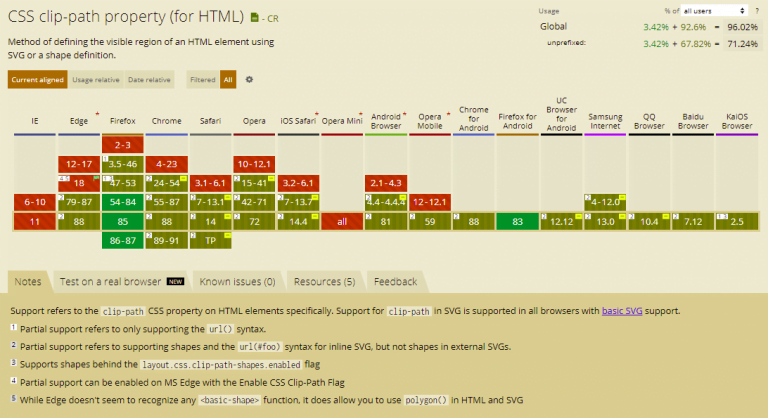The width and height of the screenshot is (768, 418).
Task: Click the Firefox column header
Action: (x=122, y=121)
